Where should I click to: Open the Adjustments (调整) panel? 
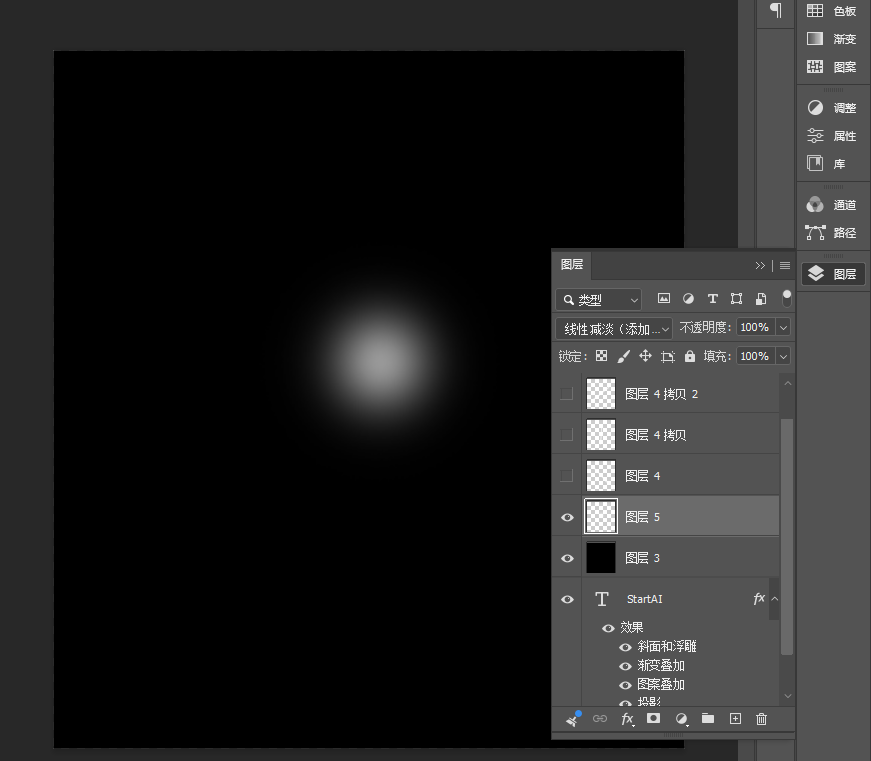[832, 108]
